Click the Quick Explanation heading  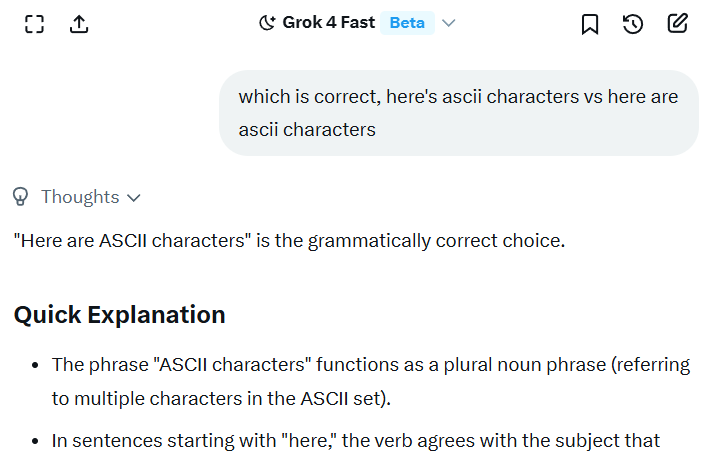click(x=119, y=314)
